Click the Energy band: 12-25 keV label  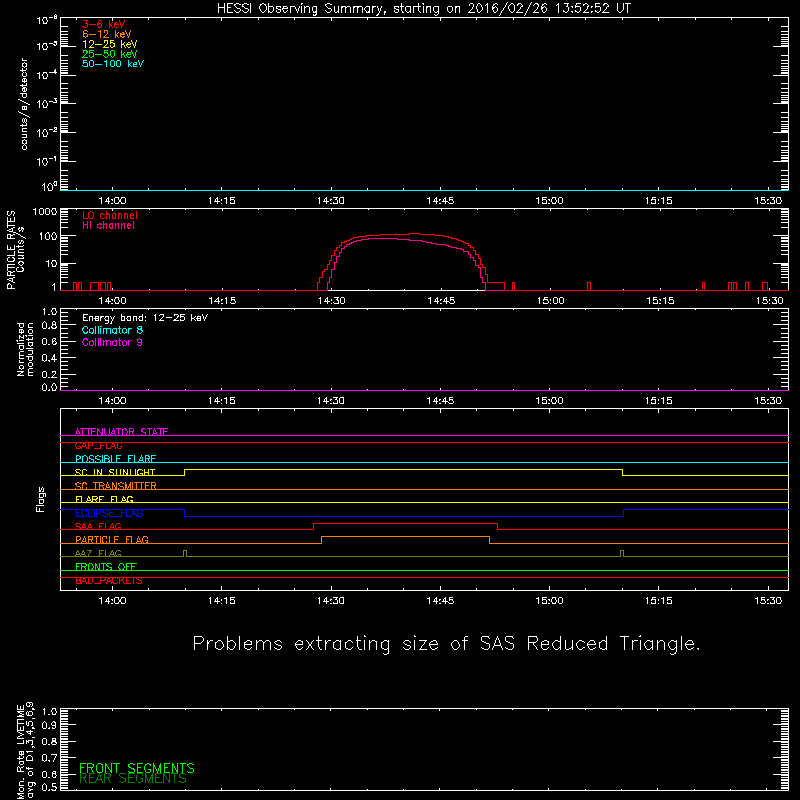coord(145,318)
